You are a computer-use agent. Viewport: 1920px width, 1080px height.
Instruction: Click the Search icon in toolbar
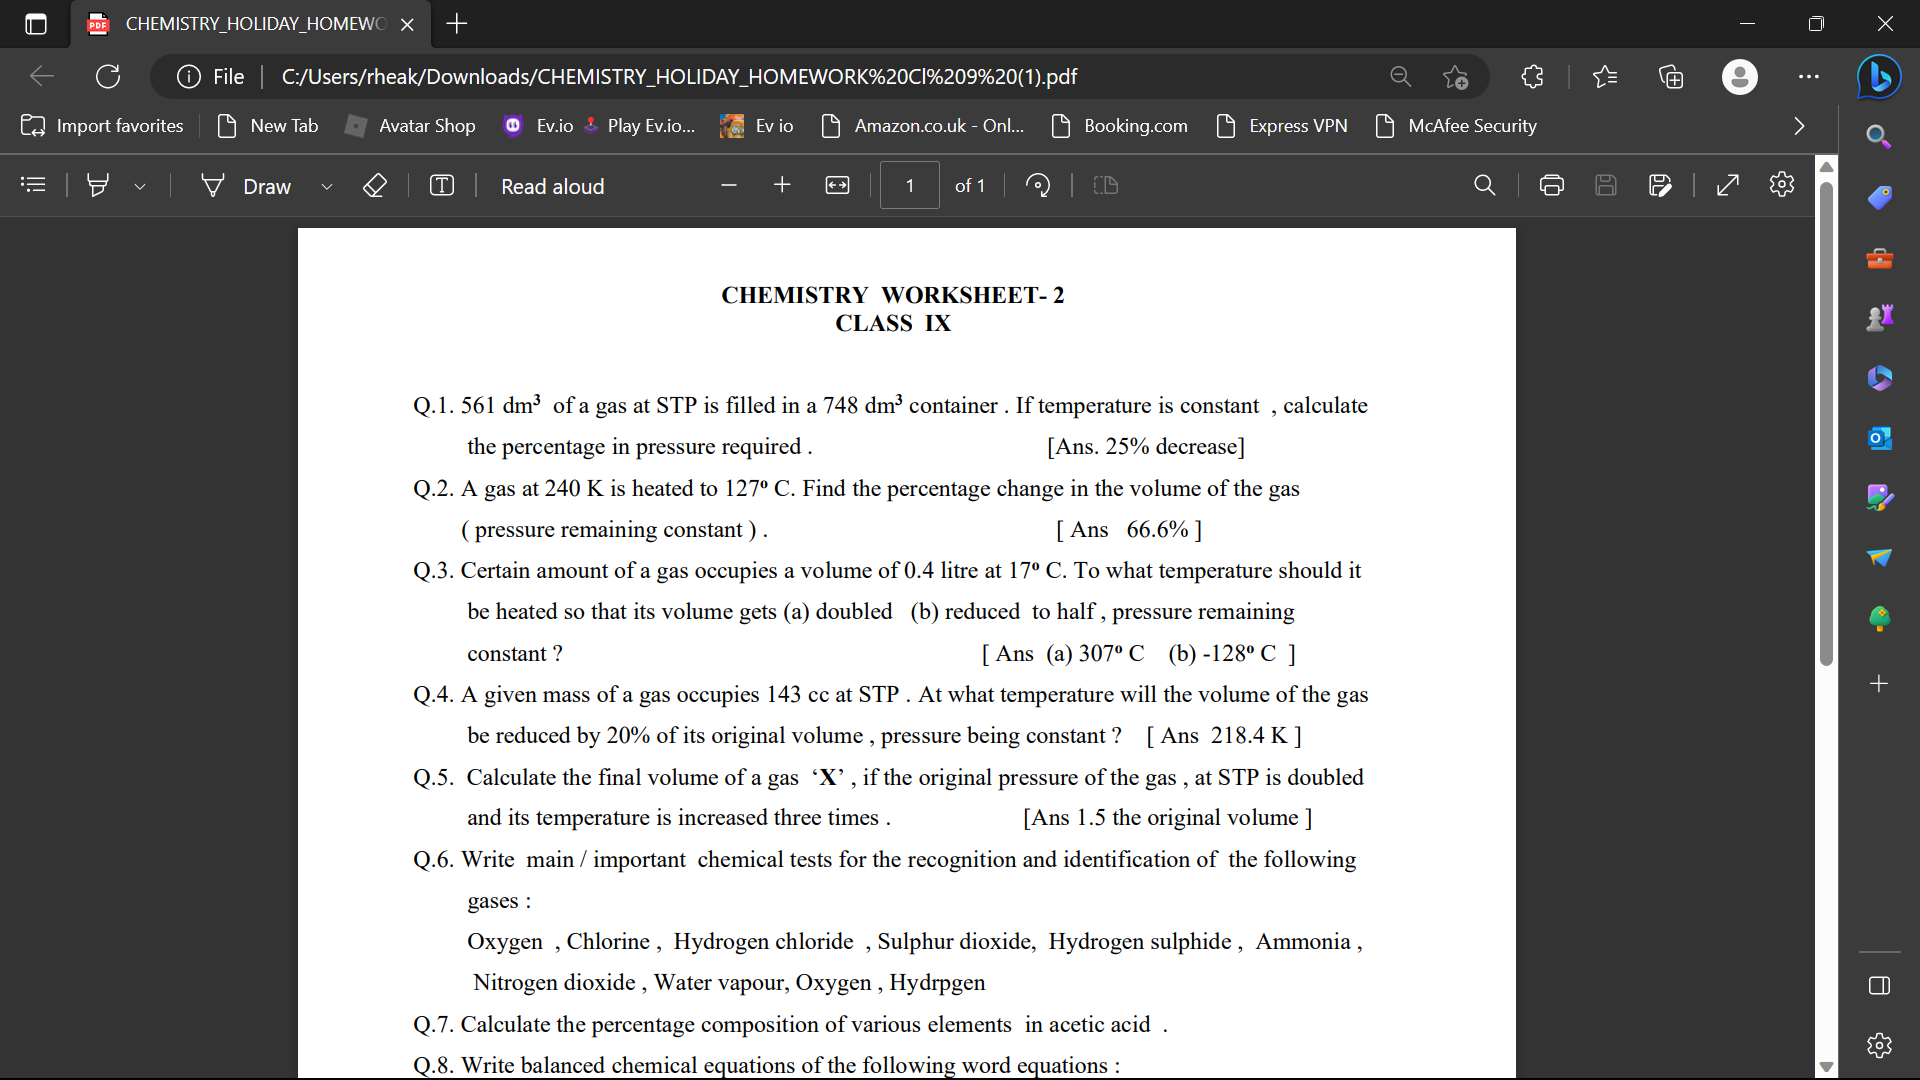pos(1486,185)
